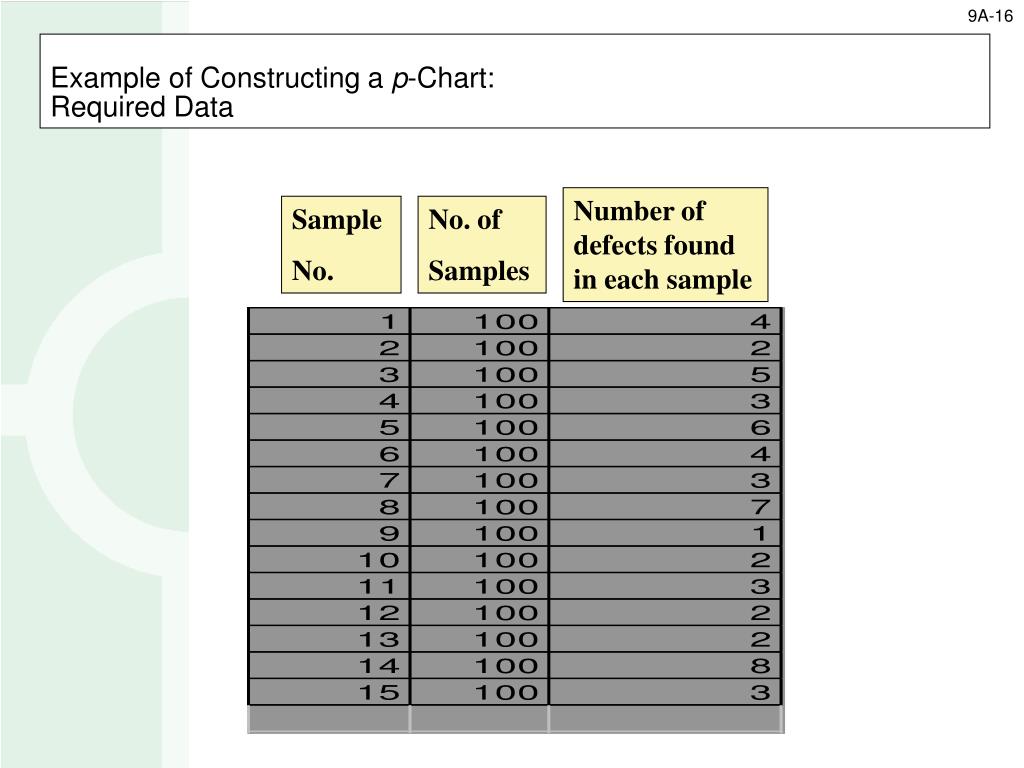Click defects value 4 in first row
Image resolution: width=1024 pixels, height=768 pixels.
[x=665, y=321]
